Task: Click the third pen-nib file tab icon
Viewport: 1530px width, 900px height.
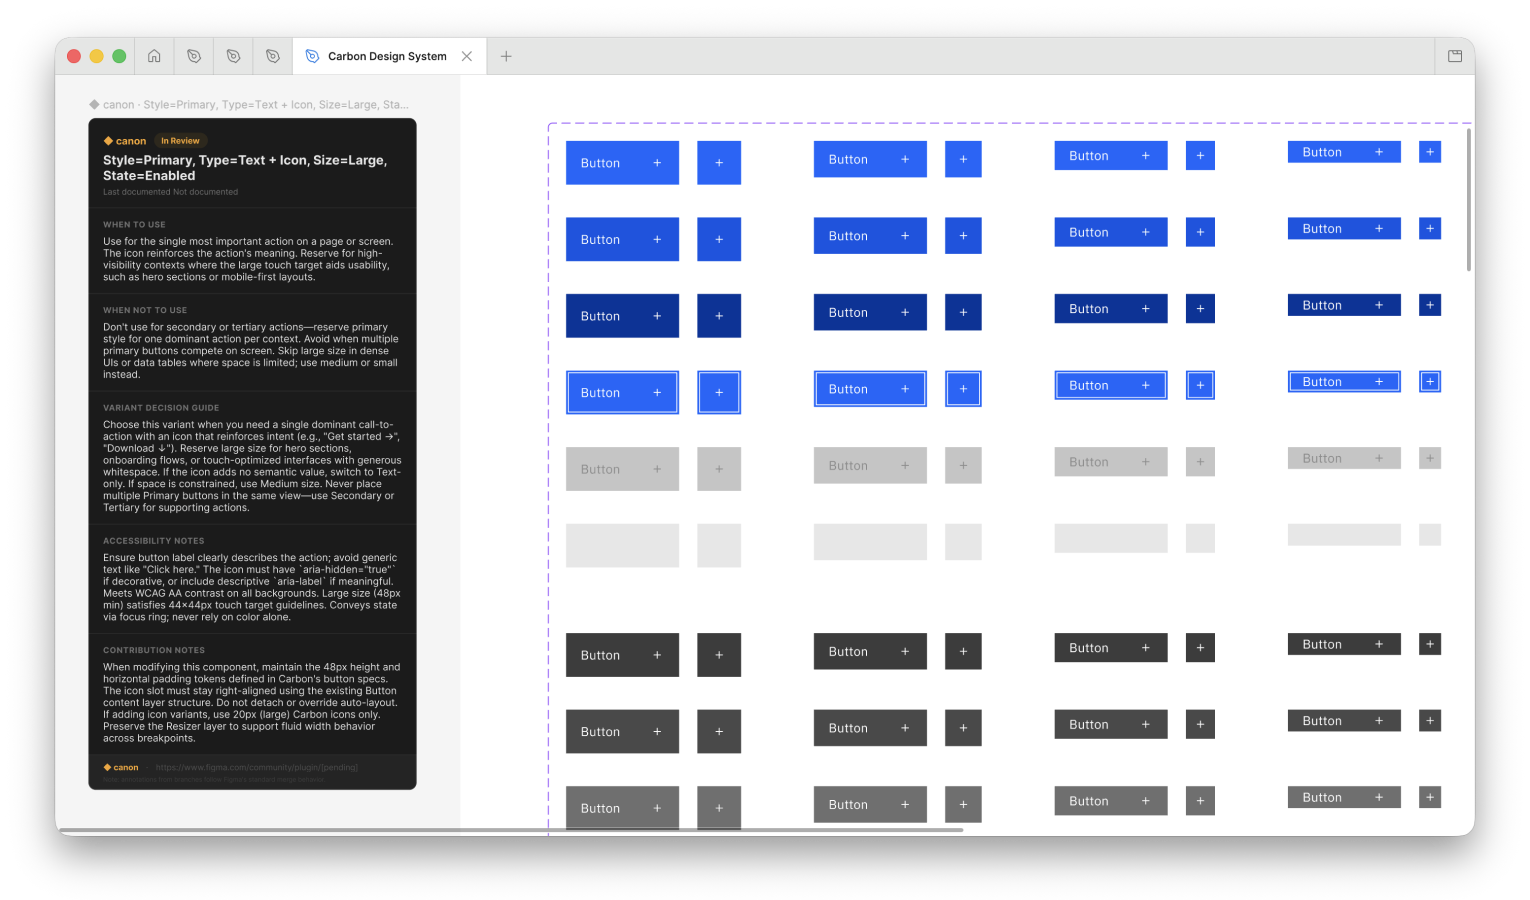Action: pyautogui.click(x=272, y=56)
